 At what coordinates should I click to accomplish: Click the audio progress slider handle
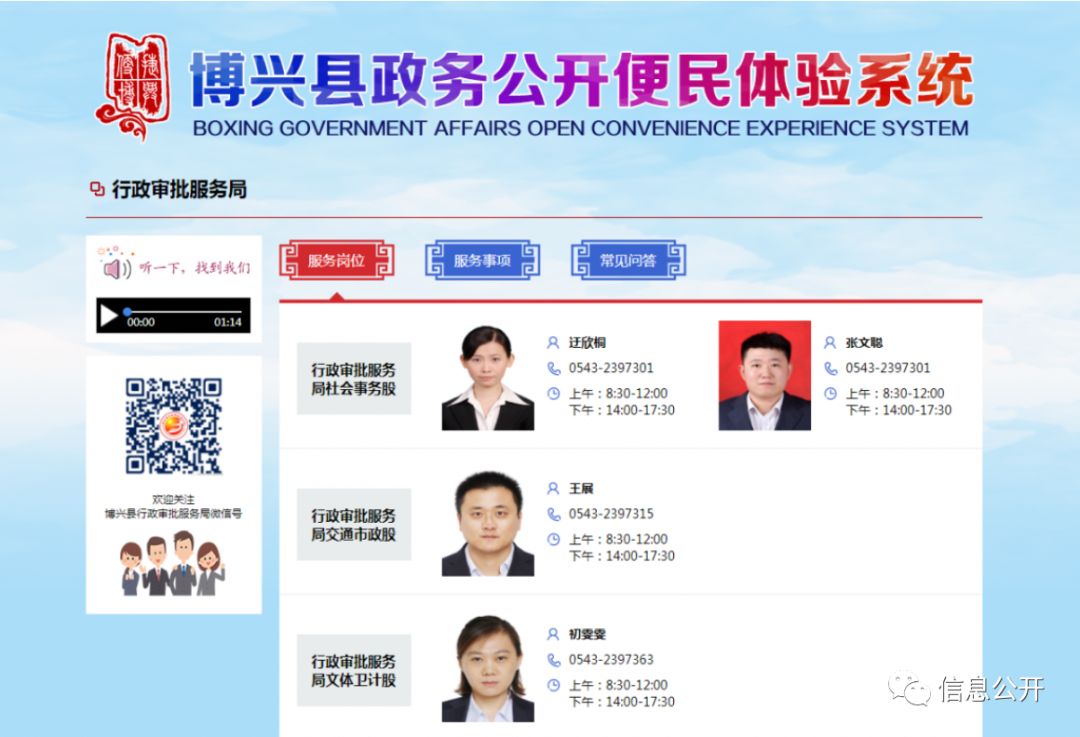[x=127, y=312]
